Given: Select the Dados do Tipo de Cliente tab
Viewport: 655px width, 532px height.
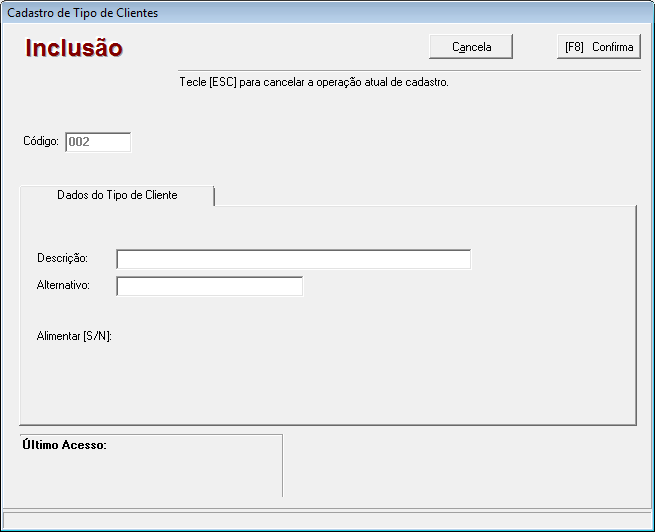Looking at the screenshot, I should [117, 195].
